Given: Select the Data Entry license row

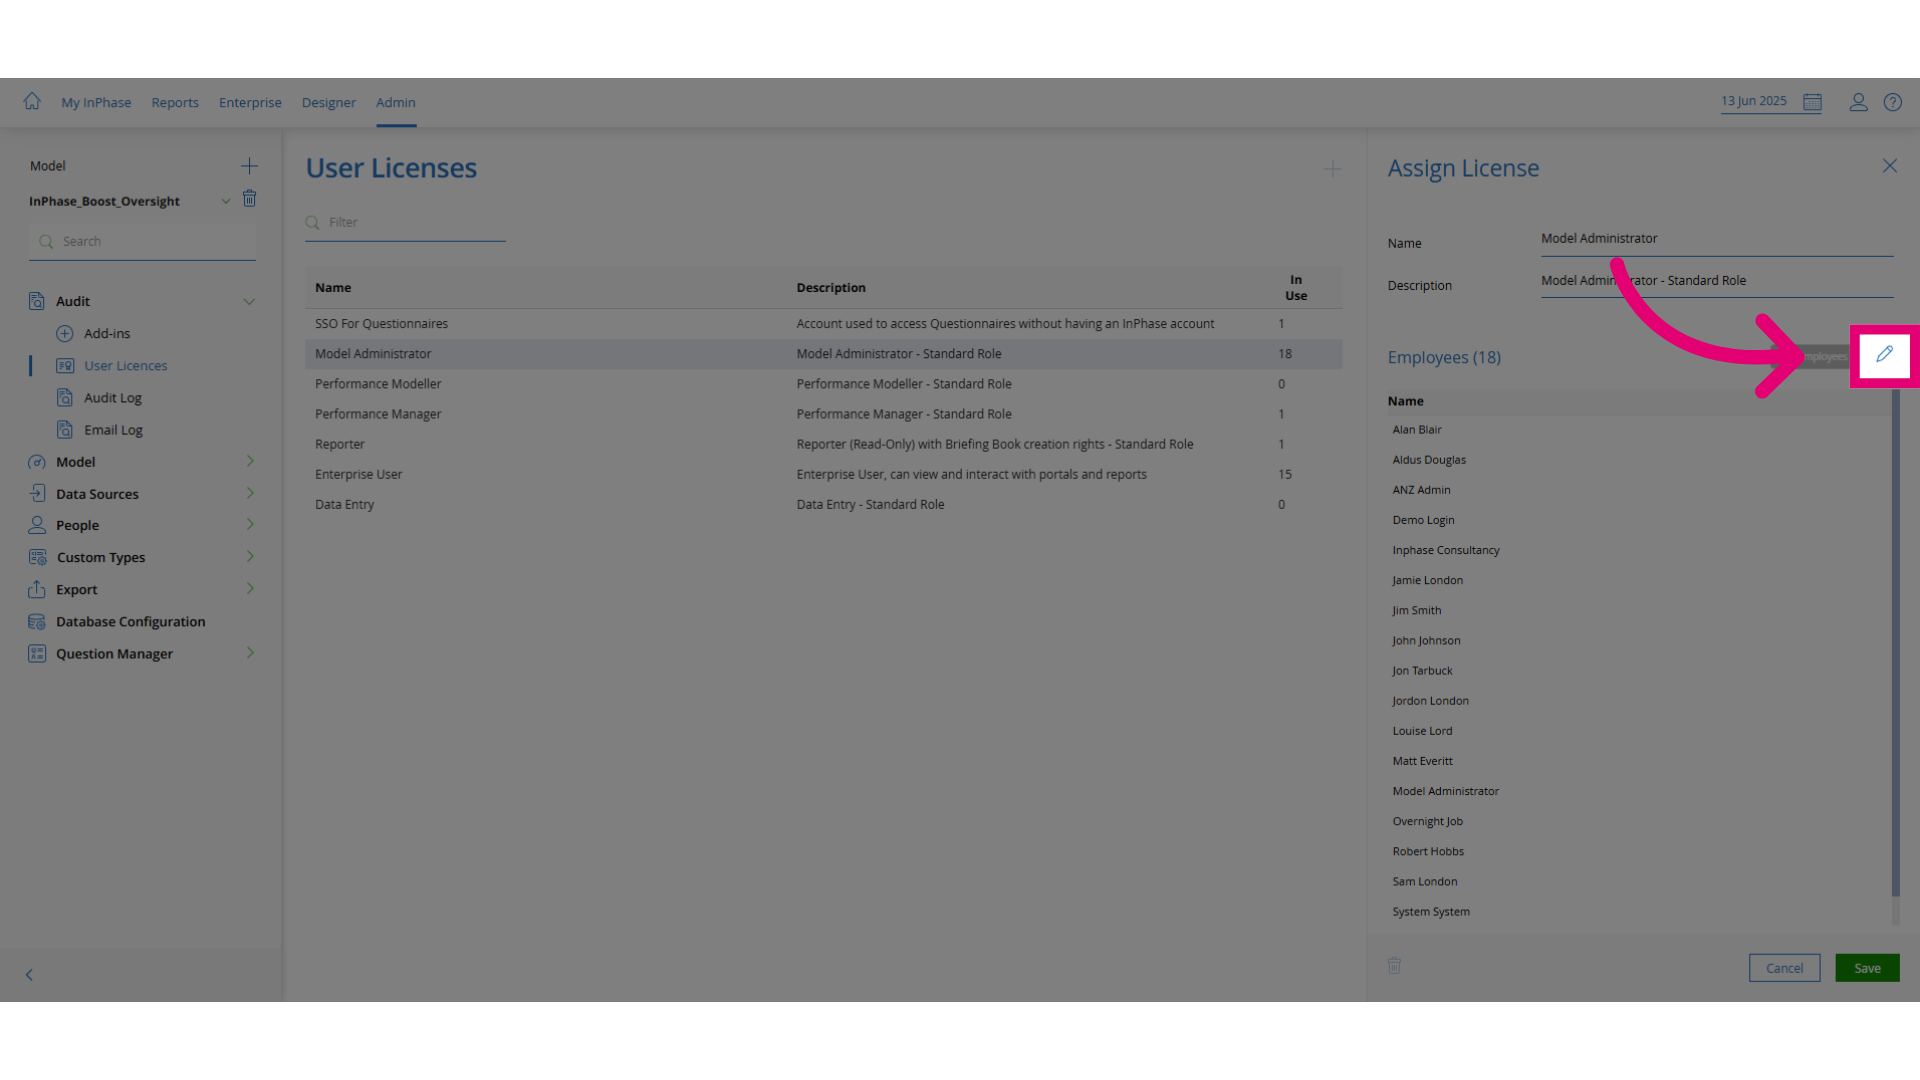Looking at the screenshot, I should click(x=823, y=504).
